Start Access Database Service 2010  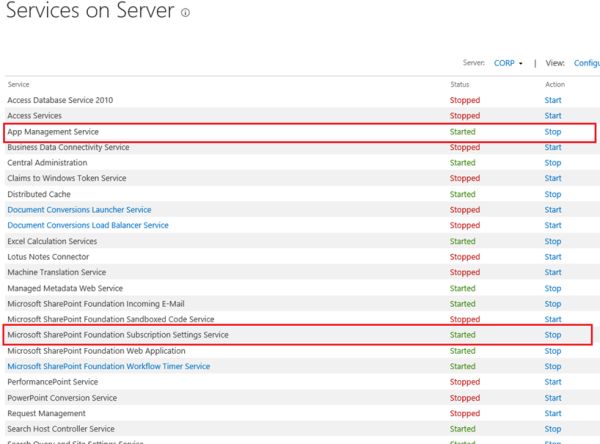point(553,100)
